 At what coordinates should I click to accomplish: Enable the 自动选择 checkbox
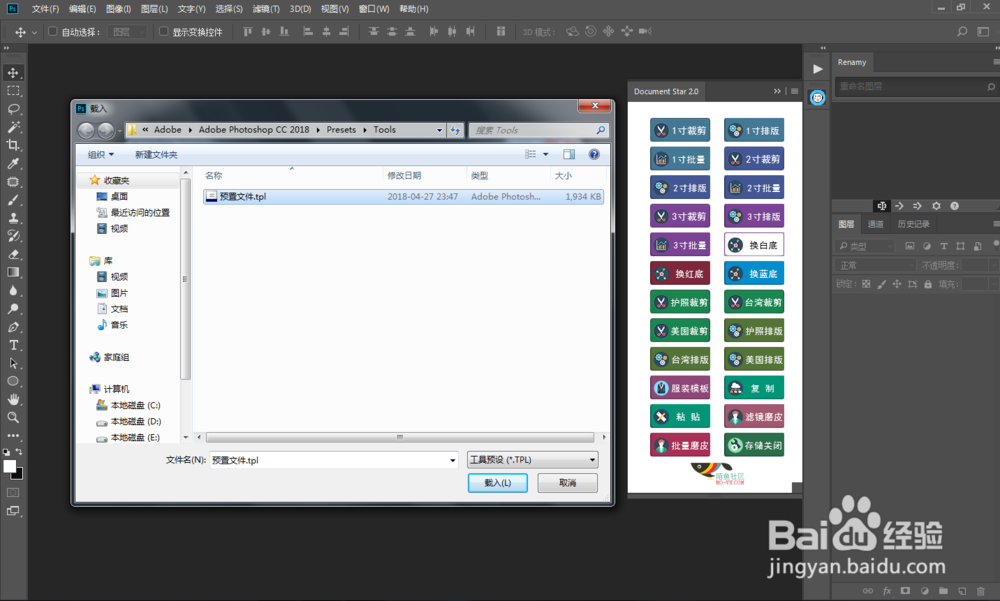(53, 31)
